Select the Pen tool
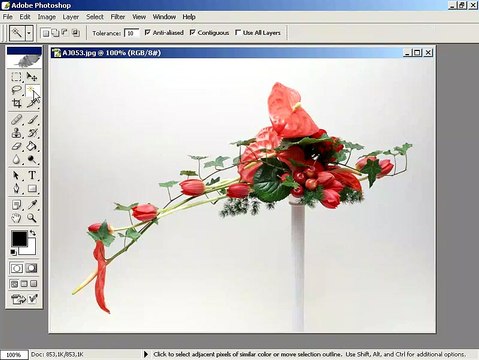 pos(16,189)
